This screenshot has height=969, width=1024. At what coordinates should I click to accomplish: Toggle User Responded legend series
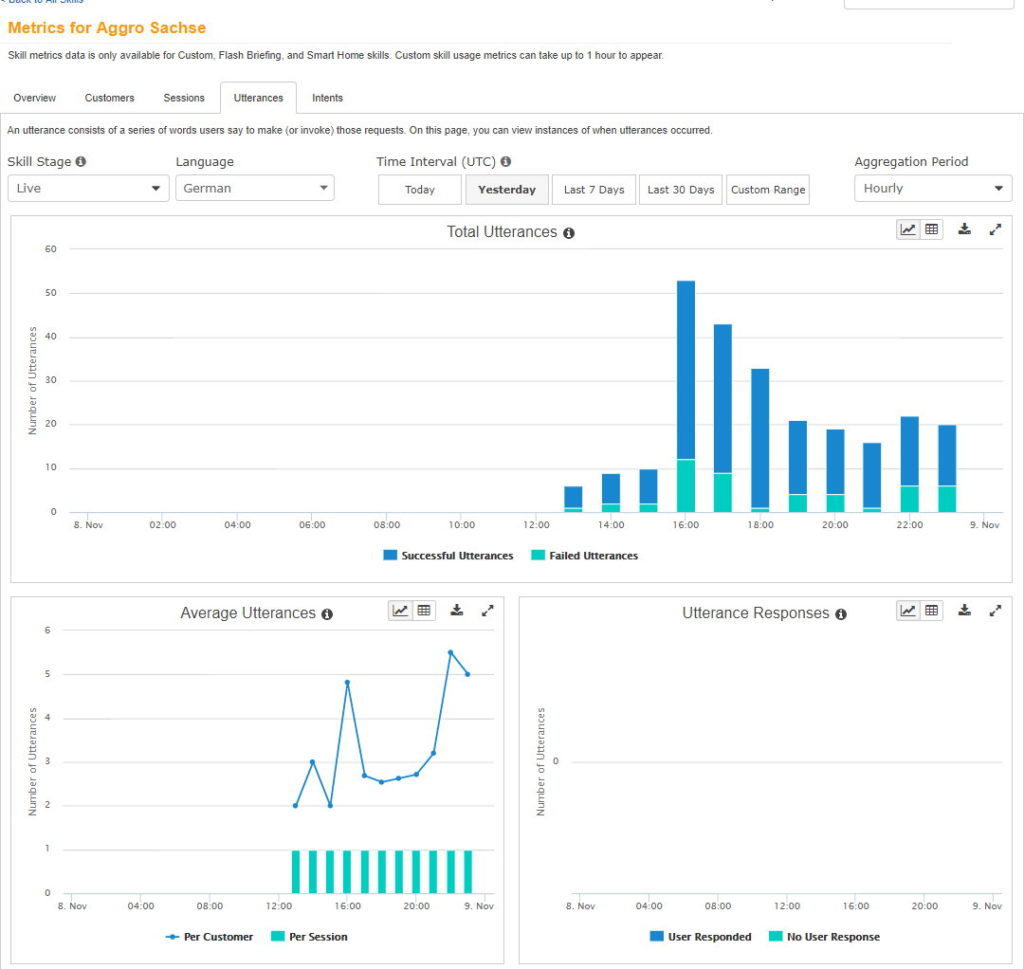coord(701,937)
